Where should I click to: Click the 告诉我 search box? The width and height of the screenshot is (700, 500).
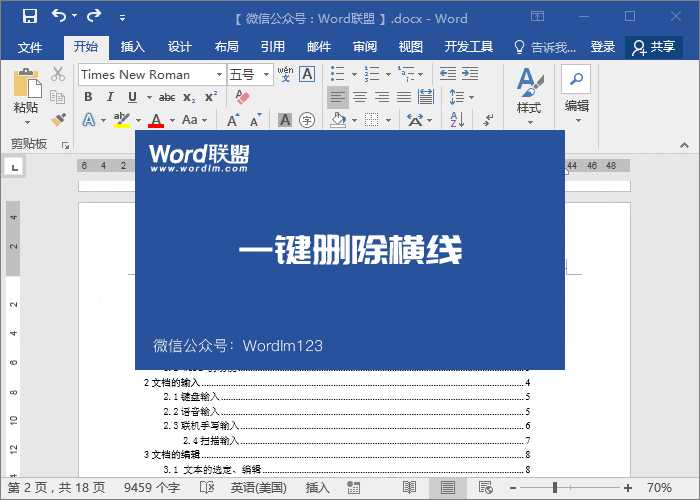545,47
